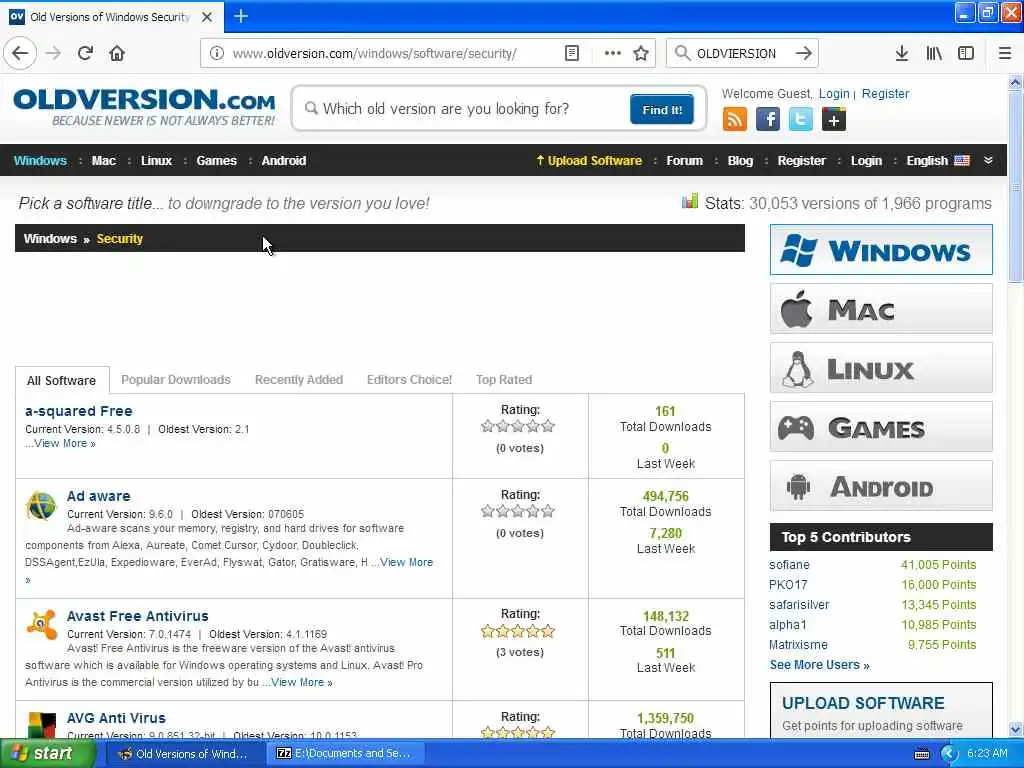This screenshot has width=1024, height=768.
Task: Click the orange RSS feed icon
Action: [x=735, y=120]
